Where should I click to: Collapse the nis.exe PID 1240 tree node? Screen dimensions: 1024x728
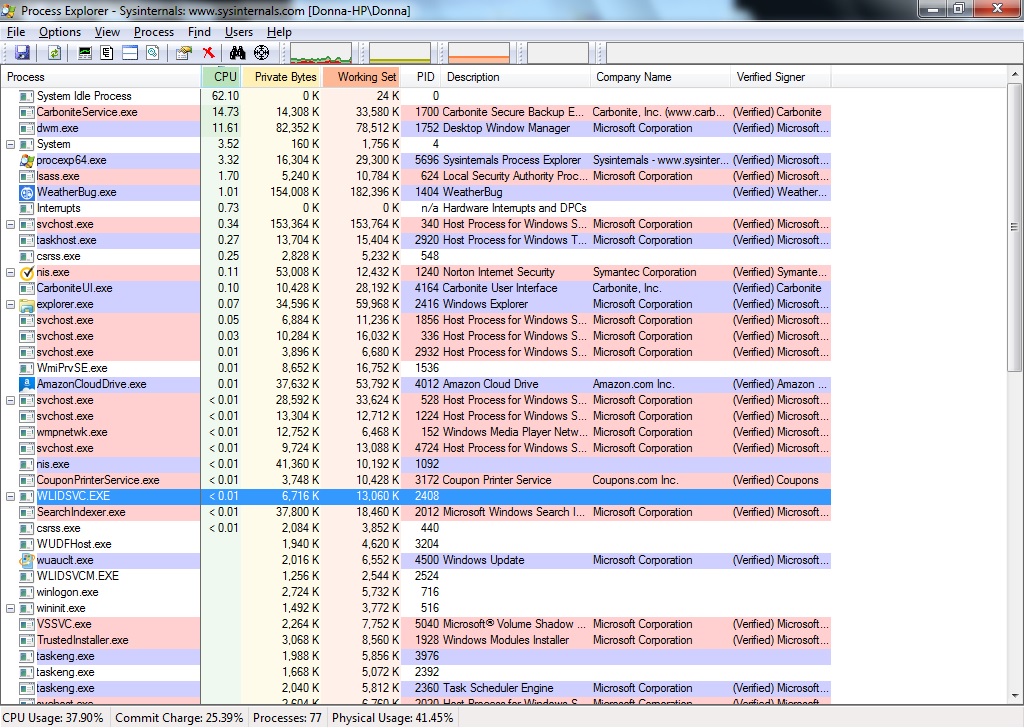tap(10, 272)
